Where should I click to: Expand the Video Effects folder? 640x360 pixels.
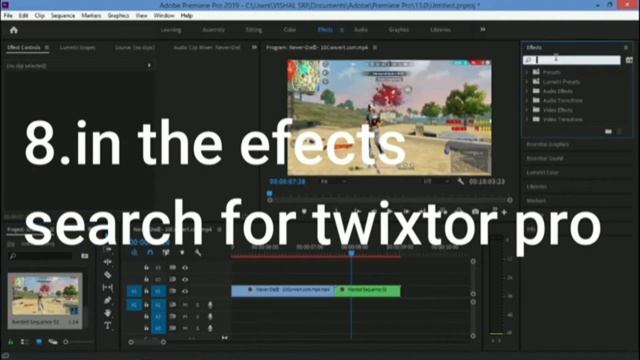pyautogui.click(x=527, y=110)
